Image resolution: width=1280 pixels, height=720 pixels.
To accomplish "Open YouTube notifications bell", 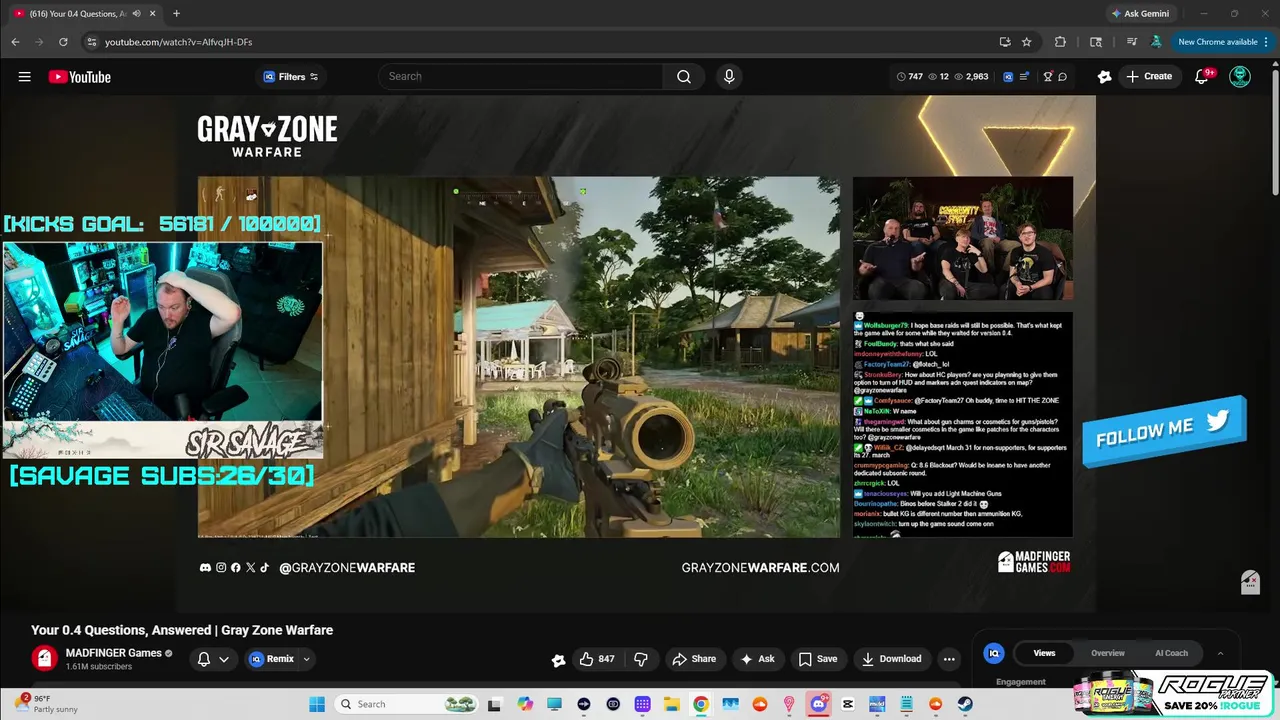I will (1203, 77).
